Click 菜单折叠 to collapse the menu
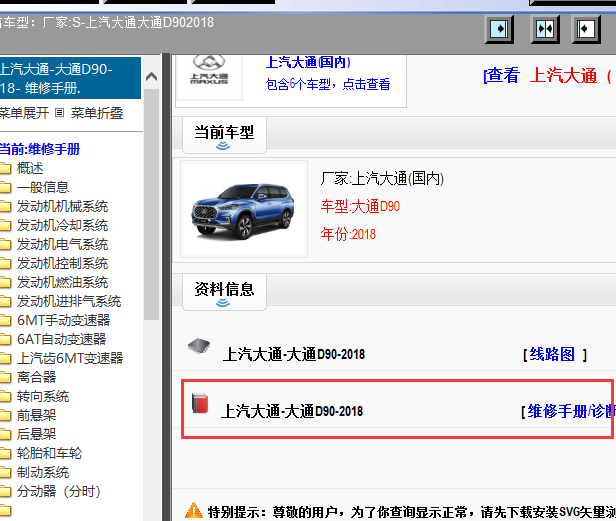Screen dimensions: 616x521 coord(97,113)
